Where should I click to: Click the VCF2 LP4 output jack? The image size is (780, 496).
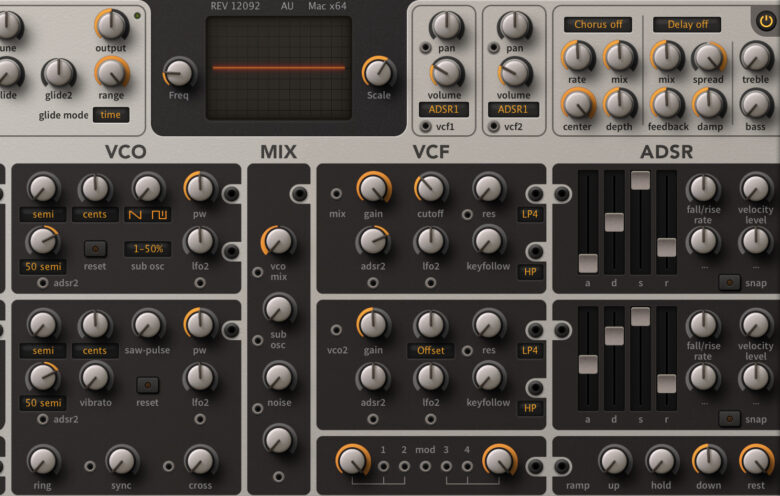point(535,330)
